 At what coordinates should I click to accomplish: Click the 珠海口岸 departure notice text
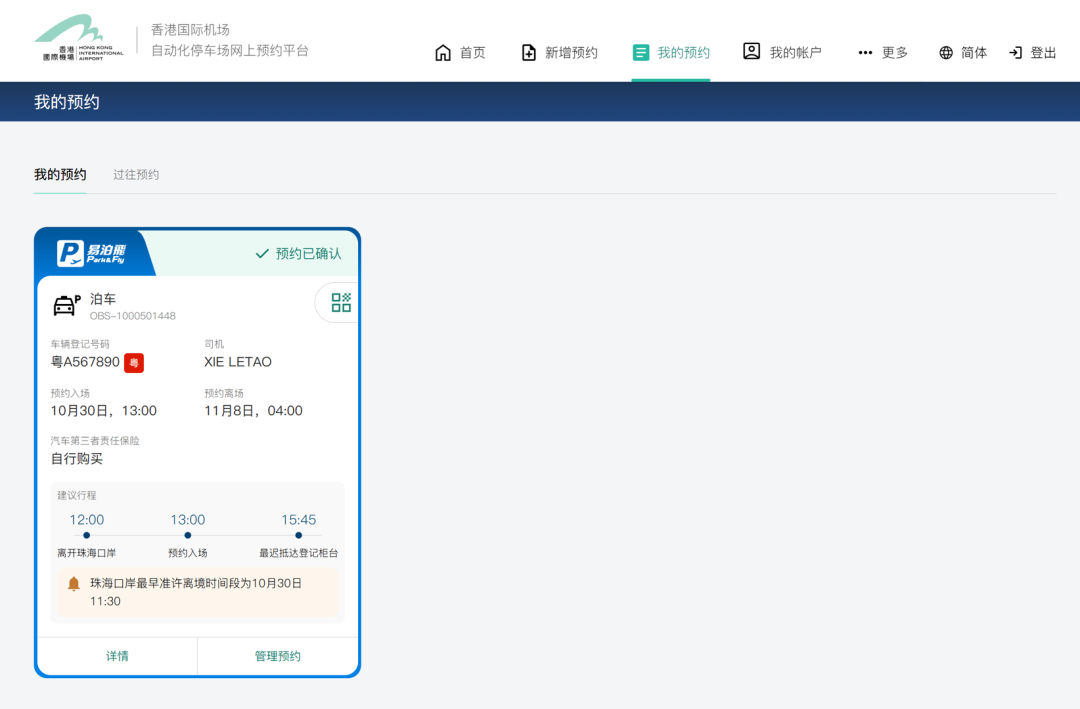(x=196, y=592)
